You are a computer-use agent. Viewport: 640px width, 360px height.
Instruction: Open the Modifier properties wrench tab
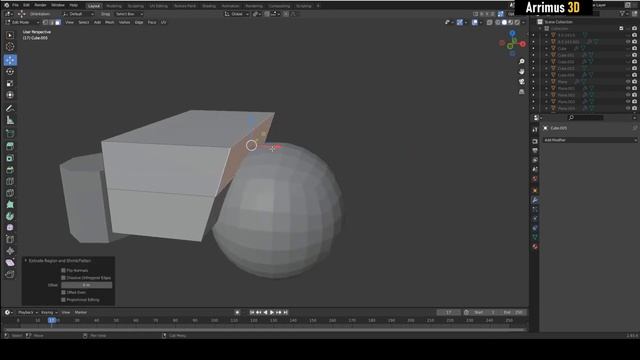coord(535,200)
